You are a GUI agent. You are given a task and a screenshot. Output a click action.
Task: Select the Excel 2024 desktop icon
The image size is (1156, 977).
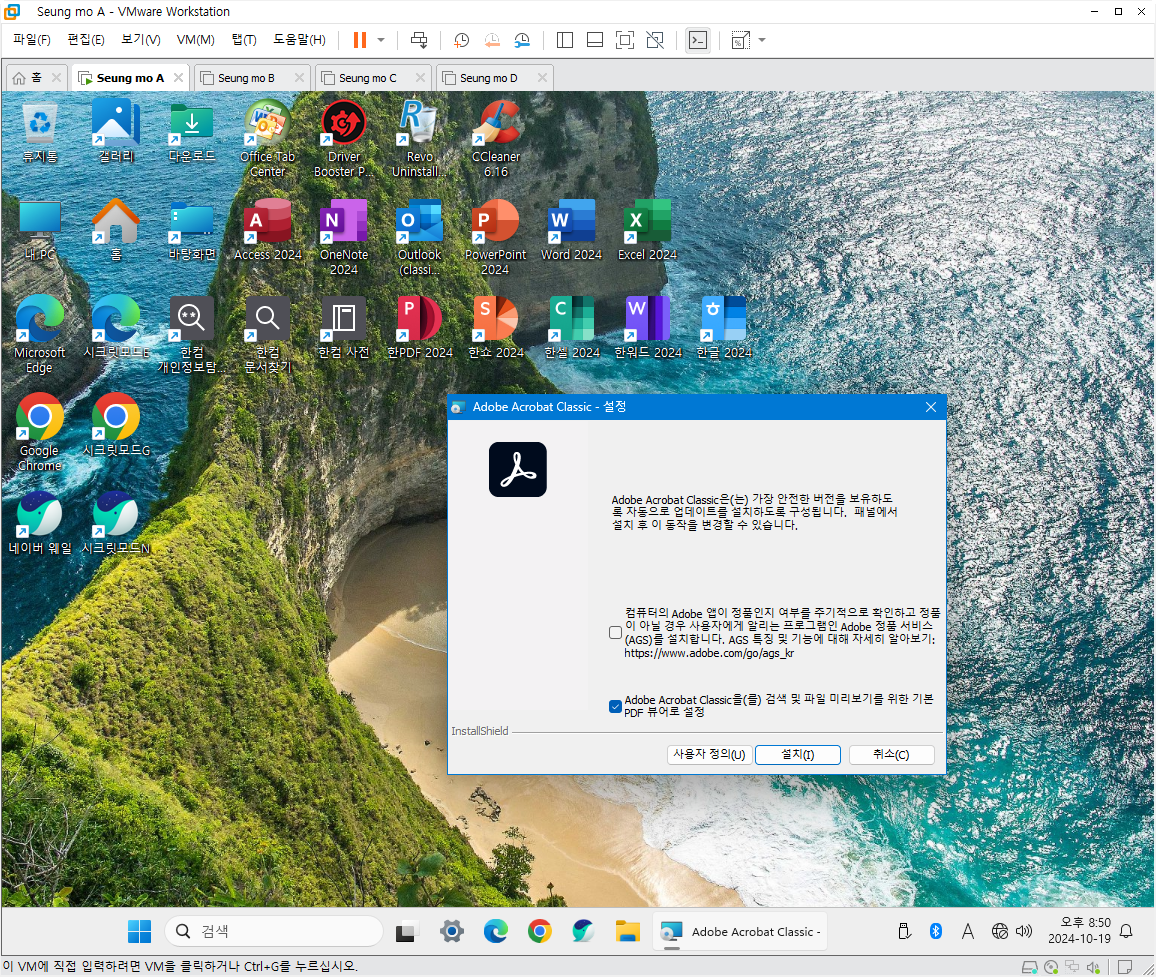tap(647, 231)
